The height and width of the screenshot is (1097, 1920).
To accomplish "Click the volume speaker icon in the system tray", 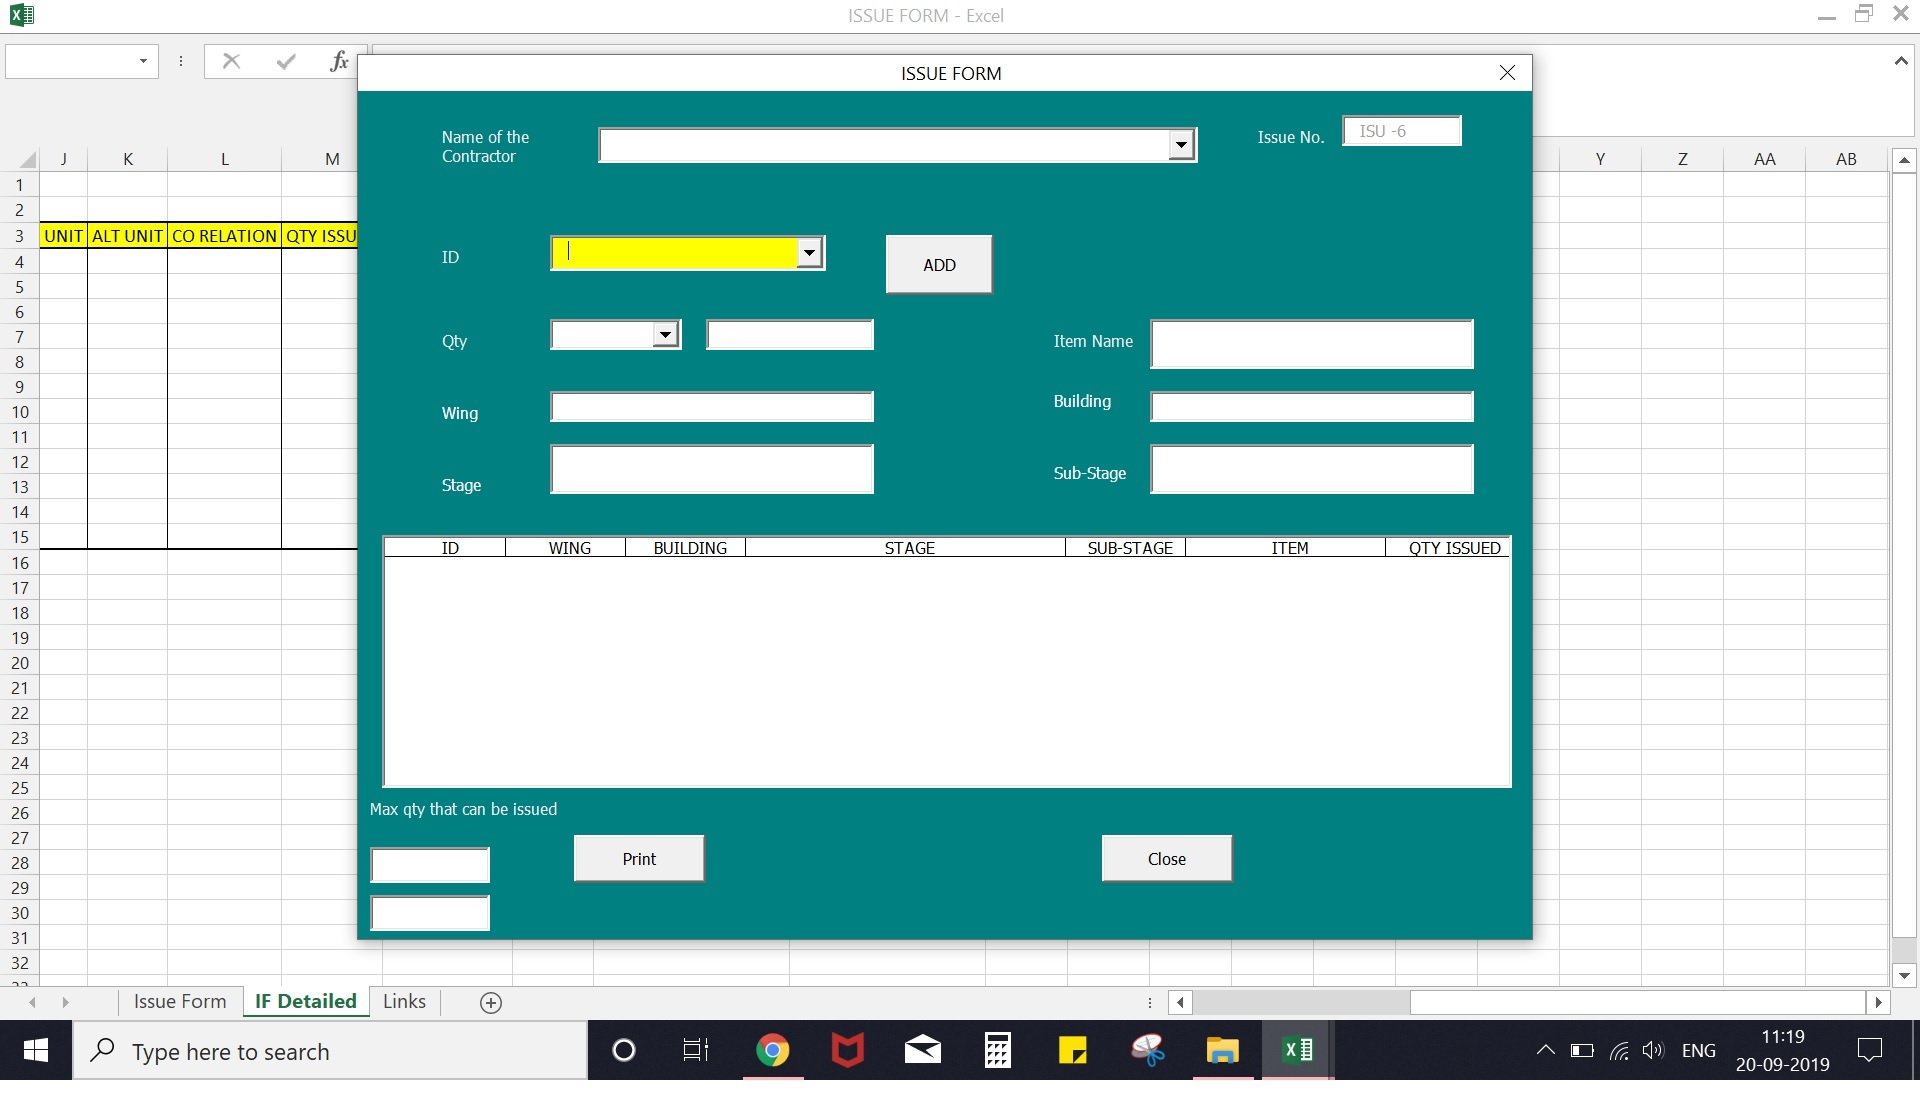I will coord(1652,1050).
